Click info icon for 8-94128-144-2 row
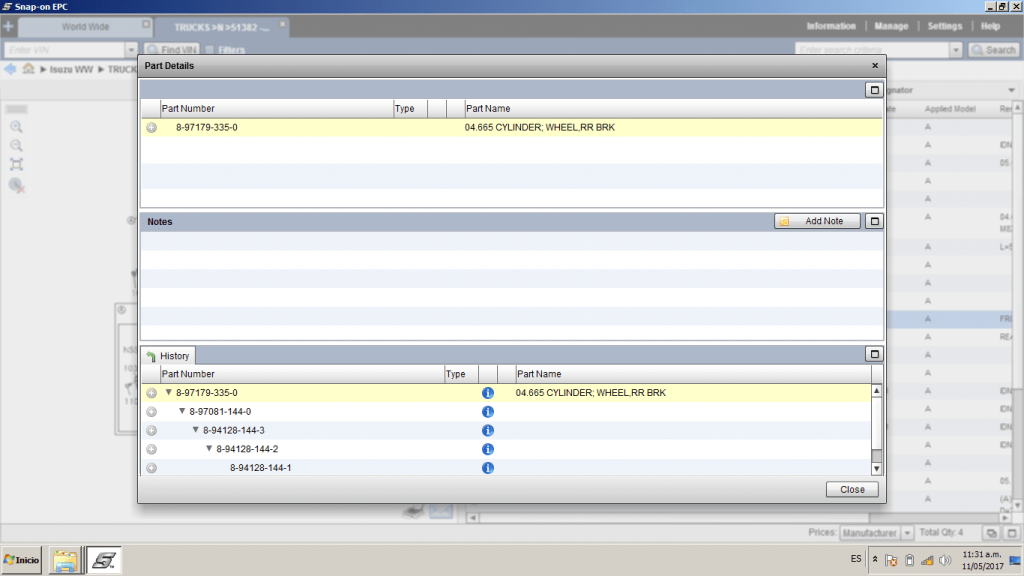This screenshot has width=1024, height=576. click(x=487, y=449)
